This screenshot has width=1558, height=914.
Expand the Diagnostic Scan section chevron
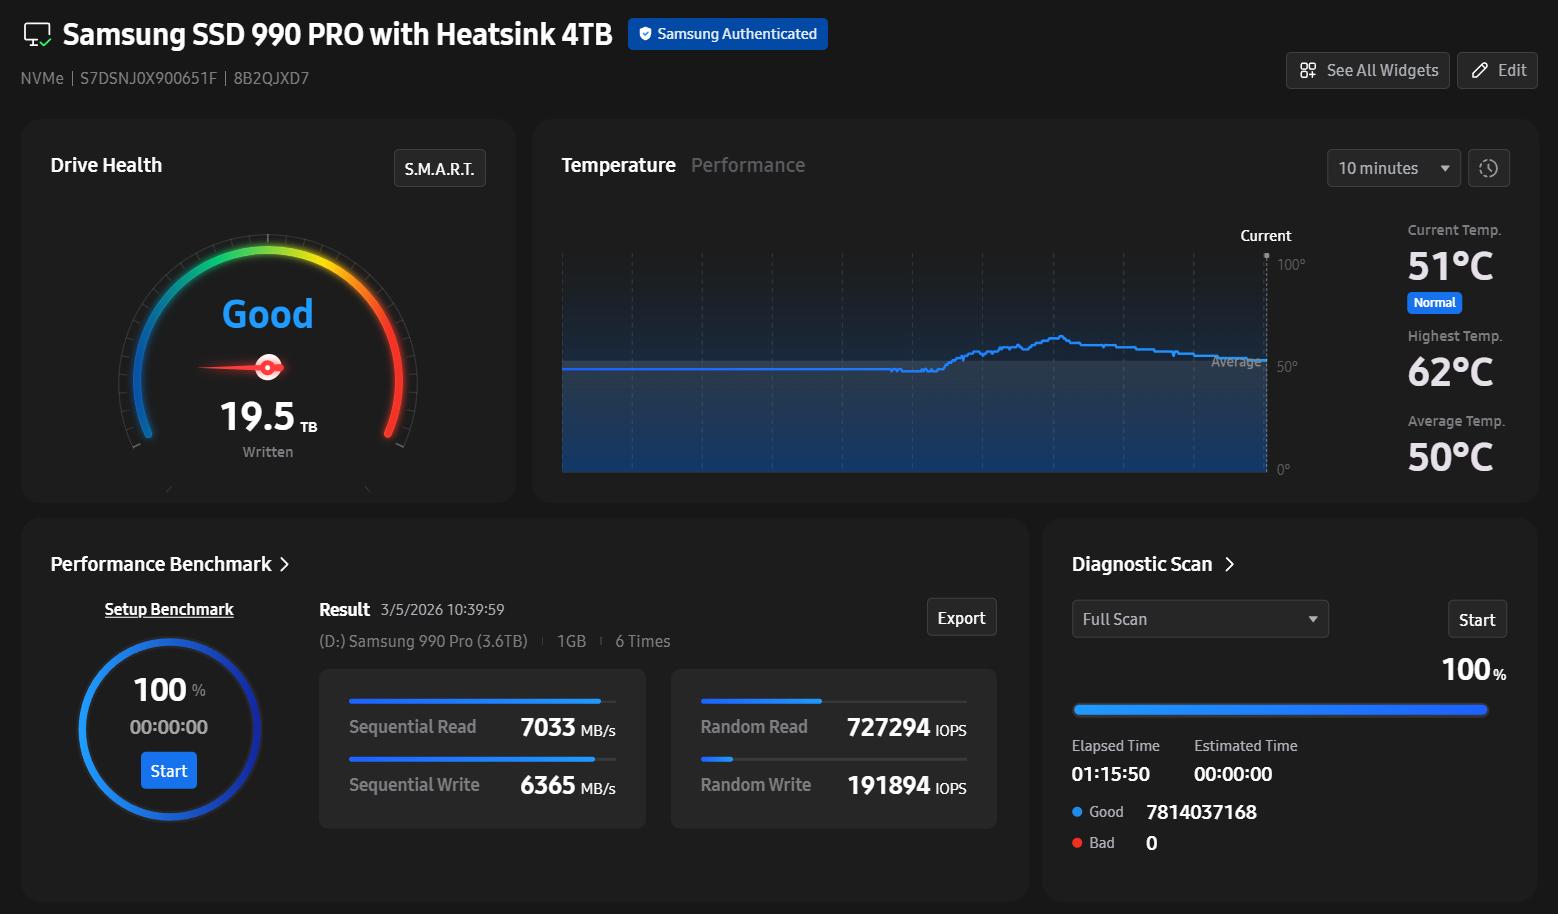coord(1230,565)
